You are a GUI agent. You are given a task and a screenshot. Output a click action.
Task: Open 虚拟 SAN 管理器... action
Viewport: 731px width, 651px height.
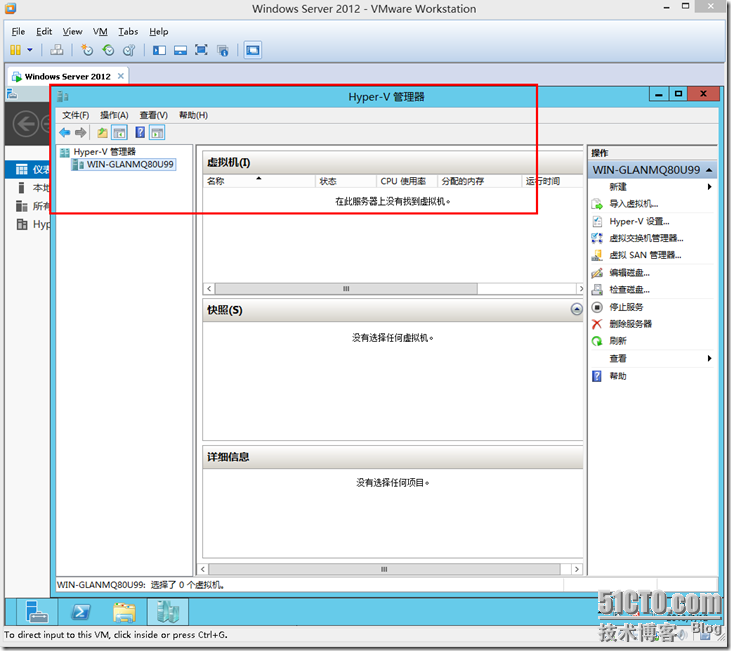pyautogui.click(x=645, y=255)
